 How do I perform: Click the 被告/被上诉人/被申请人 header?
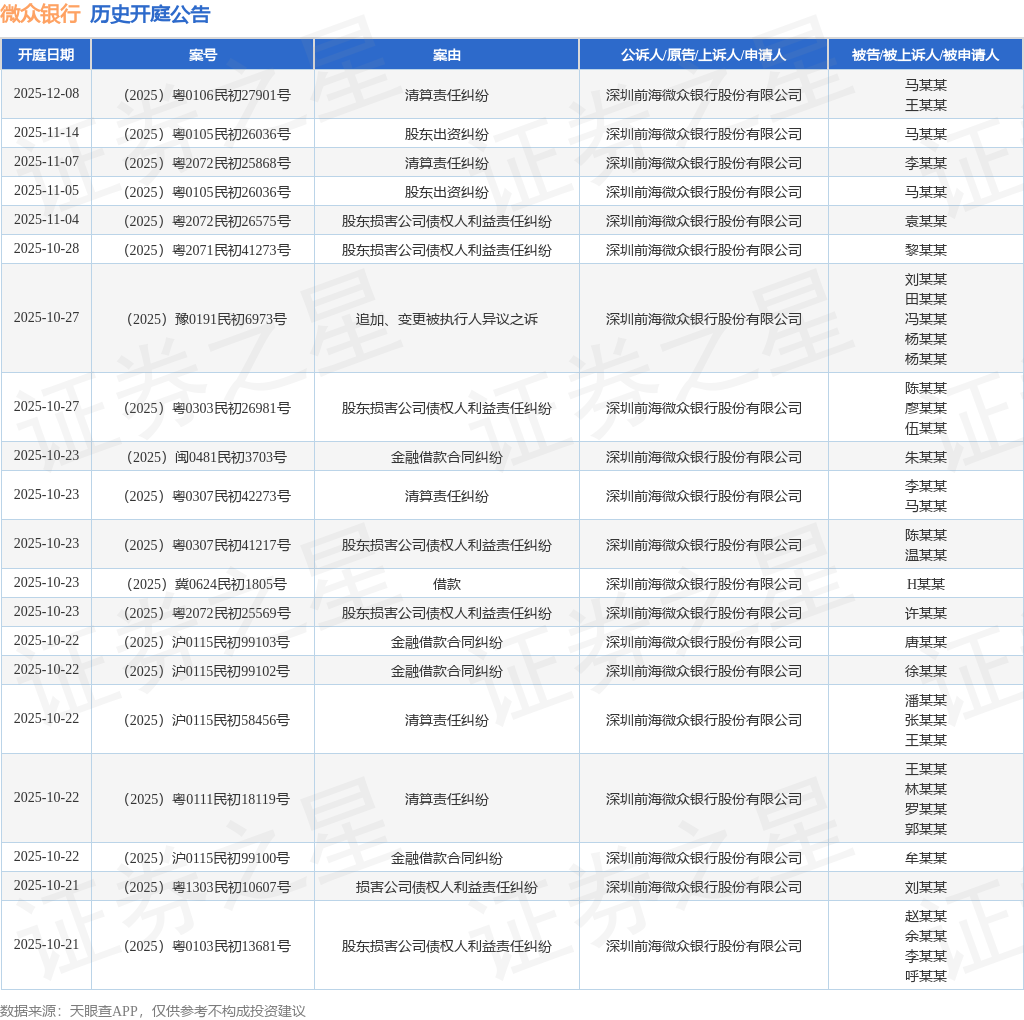click(x=925, y=55)
